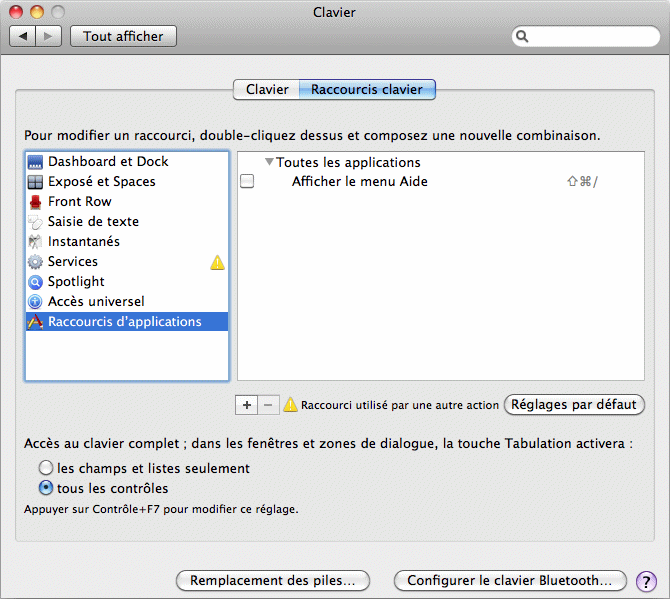Minimize Clavier window with yellow button
670x599 pixels.
[37, 12]
